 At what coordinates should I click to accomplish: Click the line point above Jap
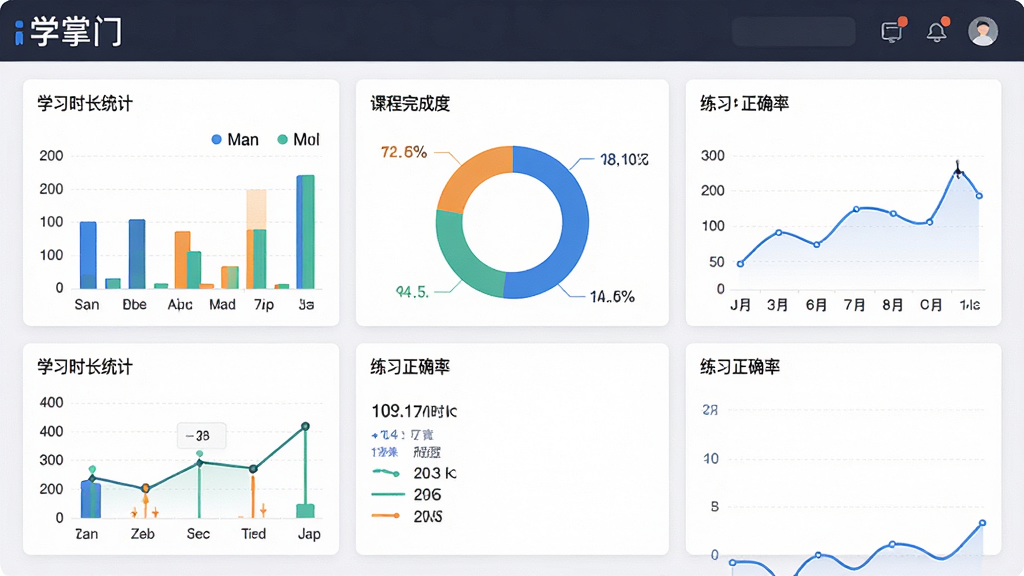pyautogui.click(x=305, y=426)
